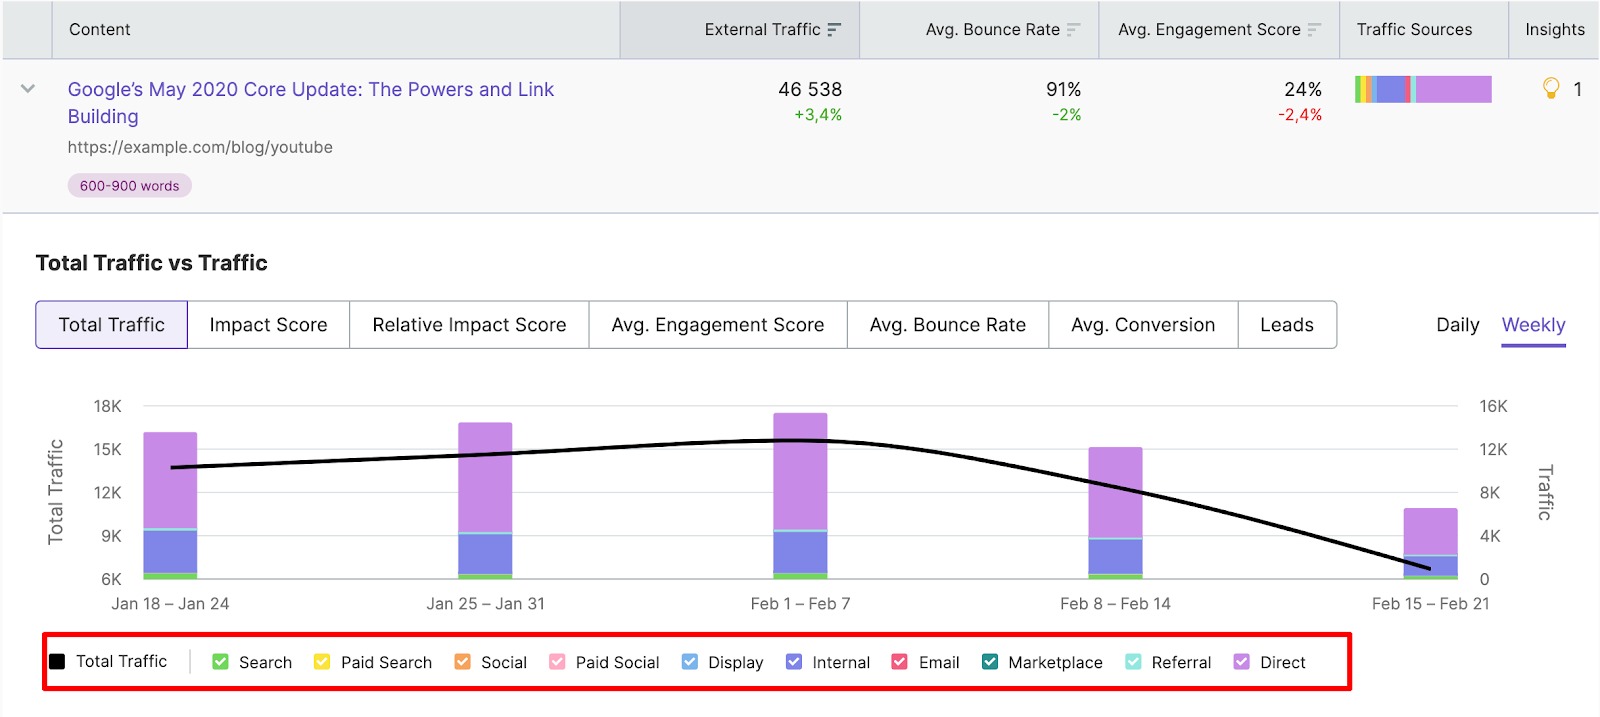Screen dimensions: 1600x717
Task: Click the black Total Traffic legend square
Action: (58, 662)
